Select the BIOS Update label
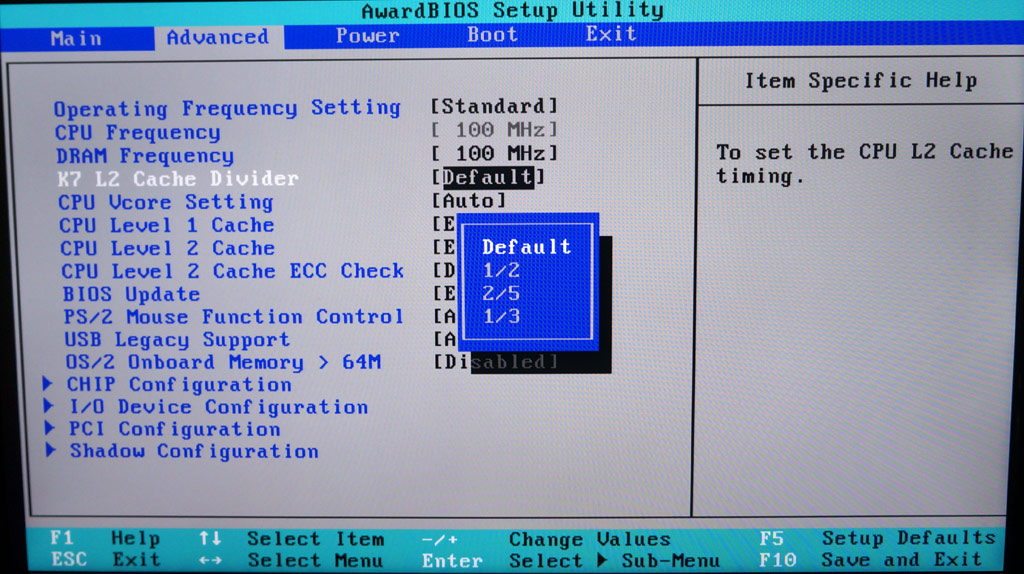The width and height of the screenshot is (1024, 574). pos(131,294)
